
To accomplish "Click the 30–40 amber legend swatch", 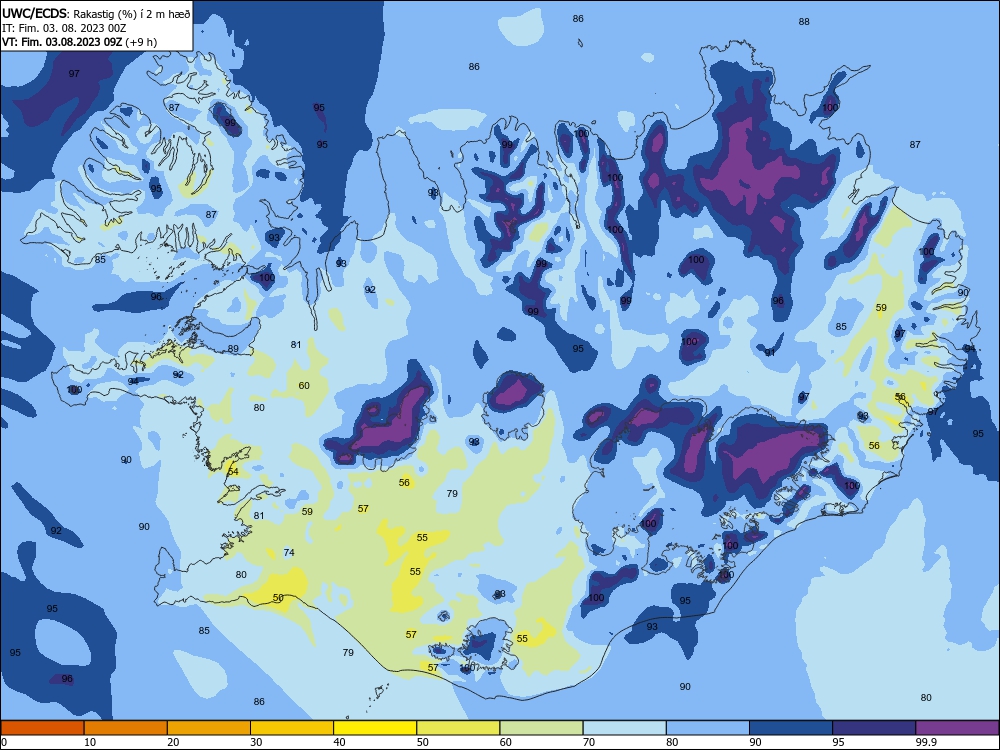I will coord(292,728).
